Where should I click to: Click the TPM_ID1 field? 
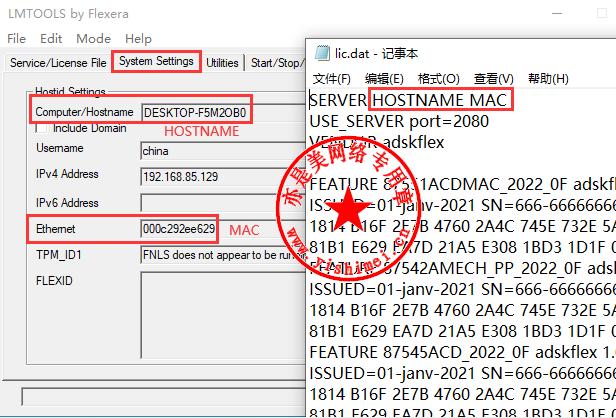pyautogui.click(x=223, y=255)
